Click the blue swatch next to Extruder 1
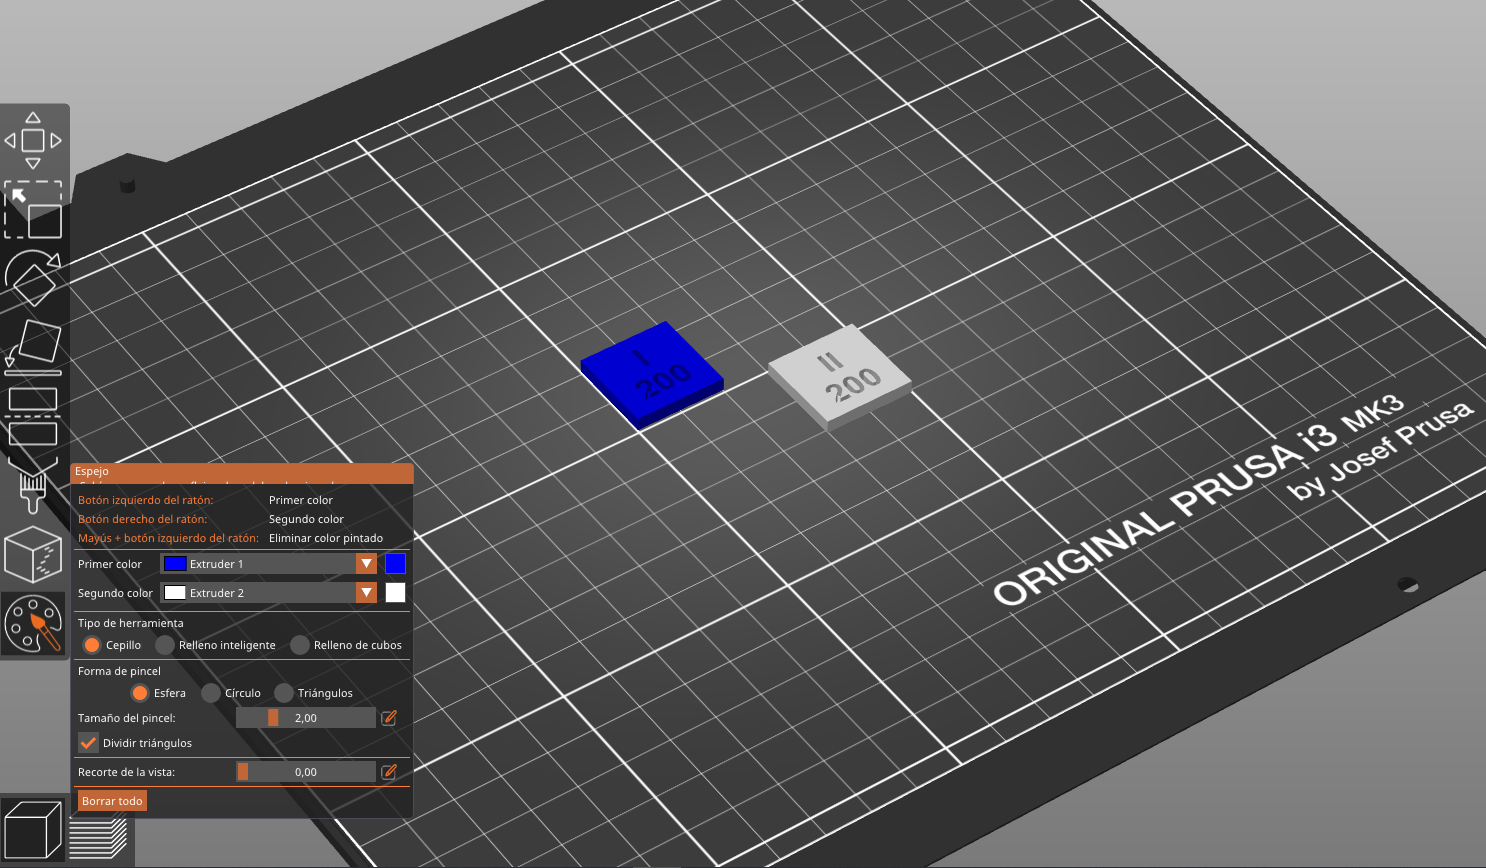Image resolution: width=1486 pixels, height=868 pixels. (x=395, y=563)
